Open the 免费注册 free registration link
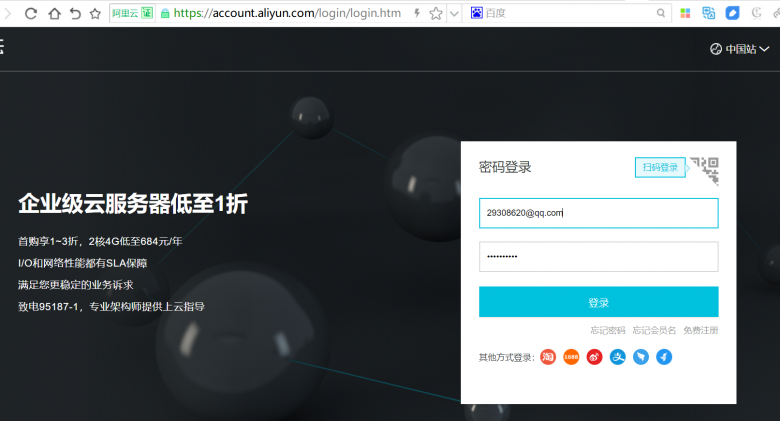The width and height of the screenshot is (780, 421). [x=700, y=330]
